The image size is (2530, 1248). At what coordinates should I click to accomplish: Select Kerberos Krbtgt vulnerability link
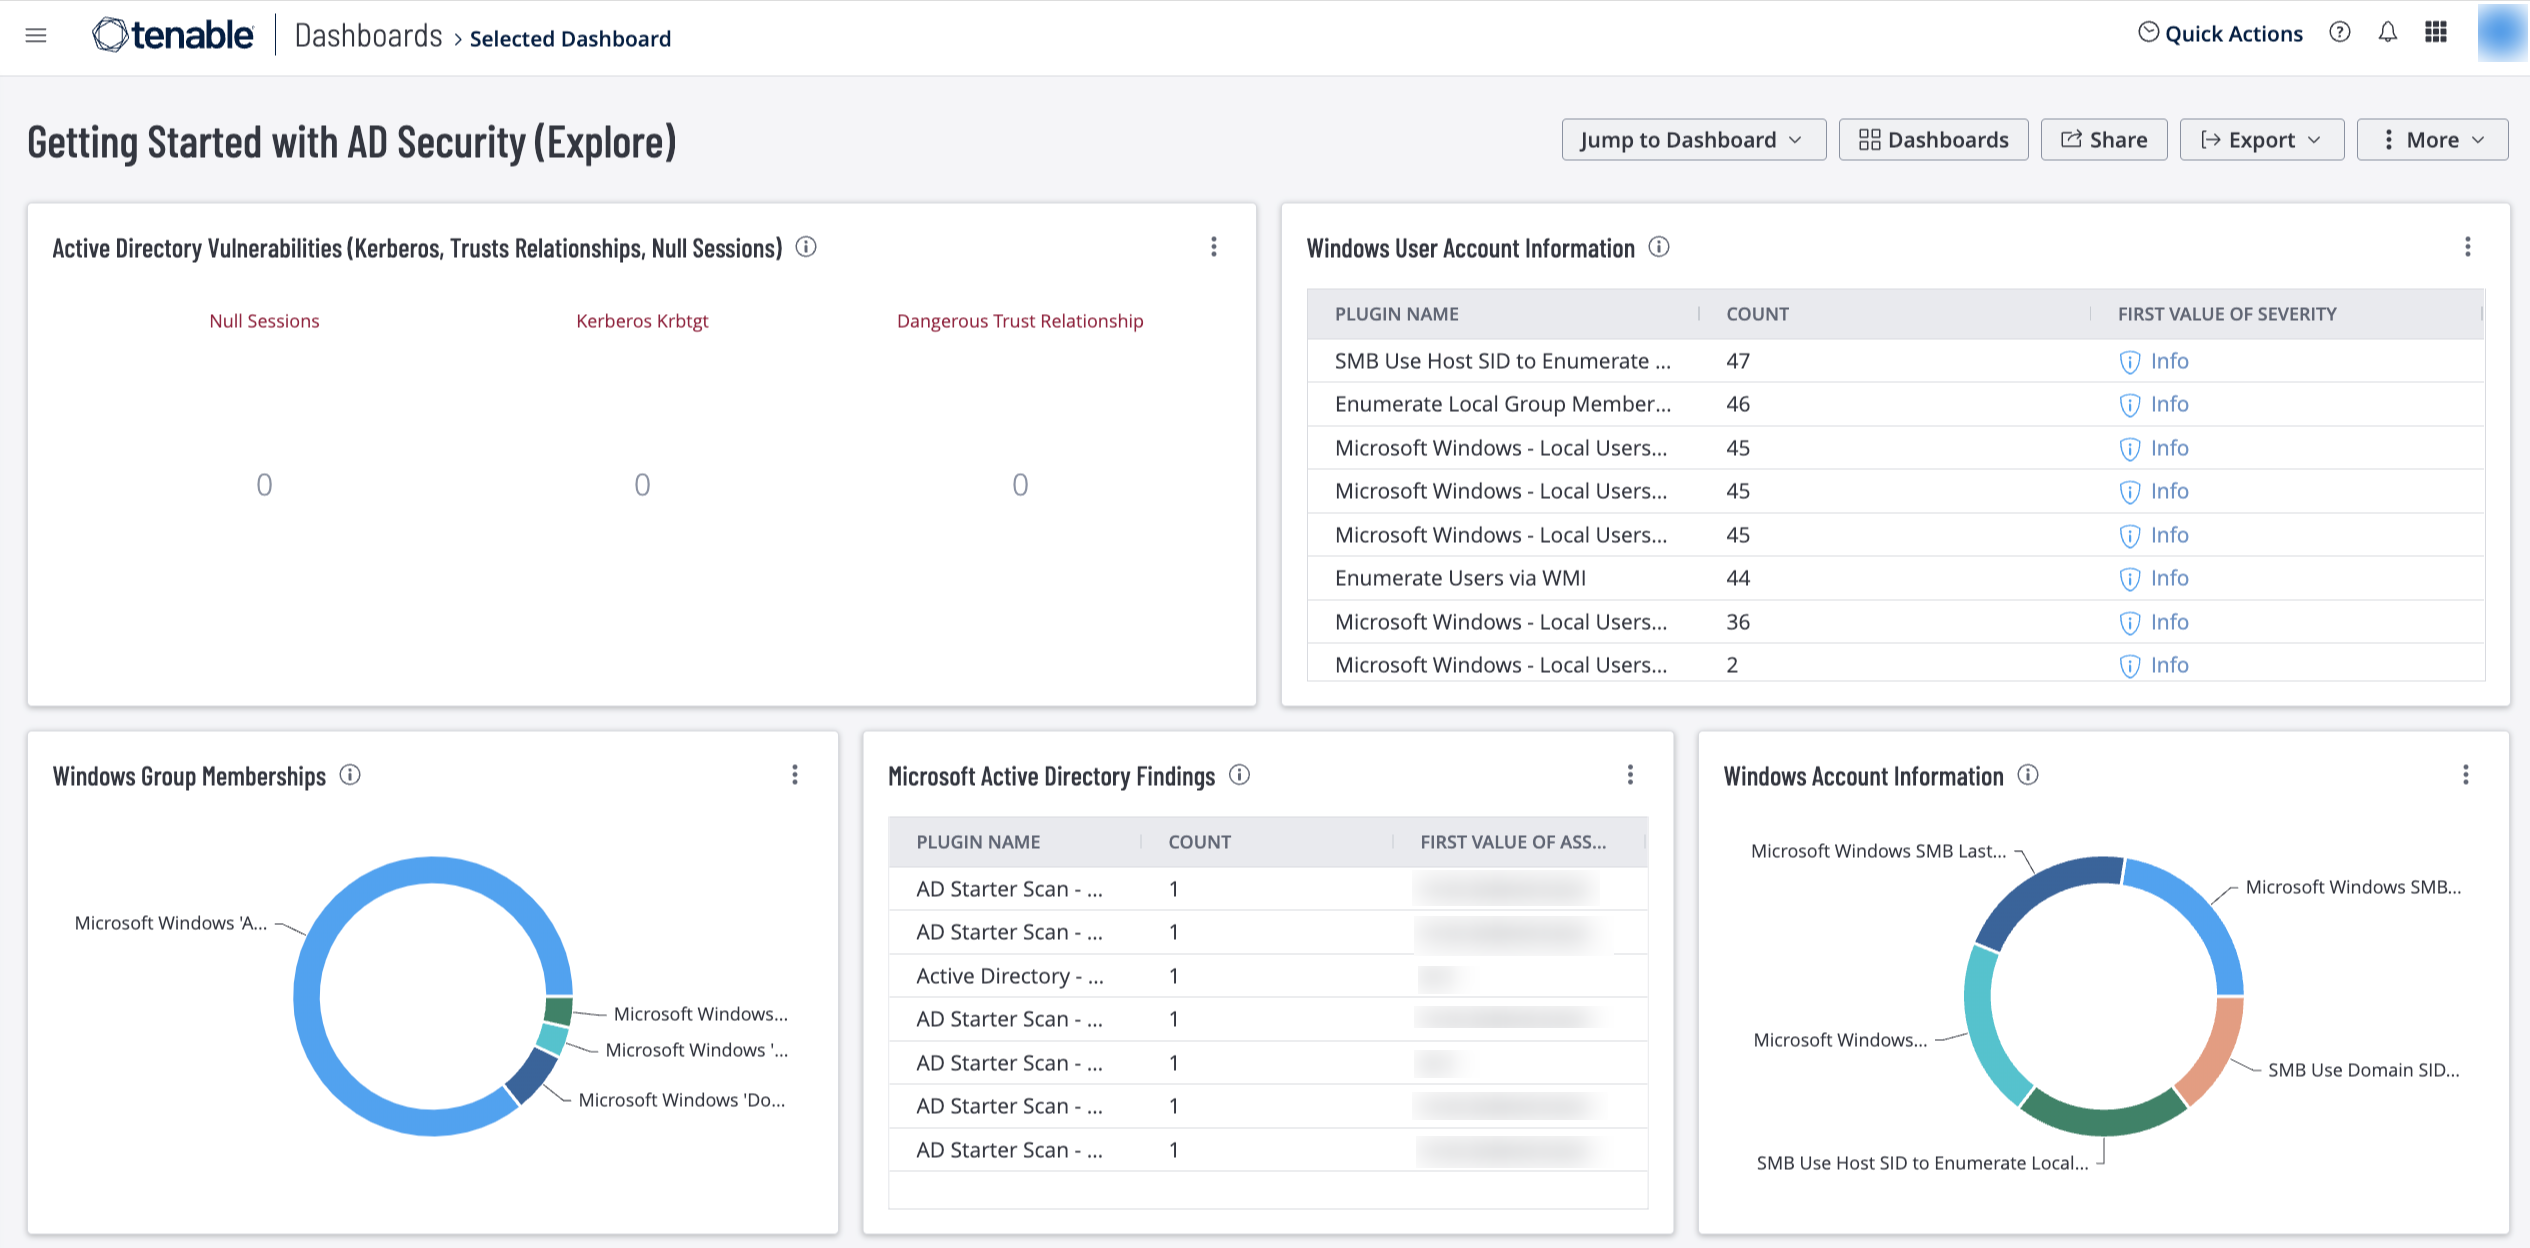(x=641, y=320)
